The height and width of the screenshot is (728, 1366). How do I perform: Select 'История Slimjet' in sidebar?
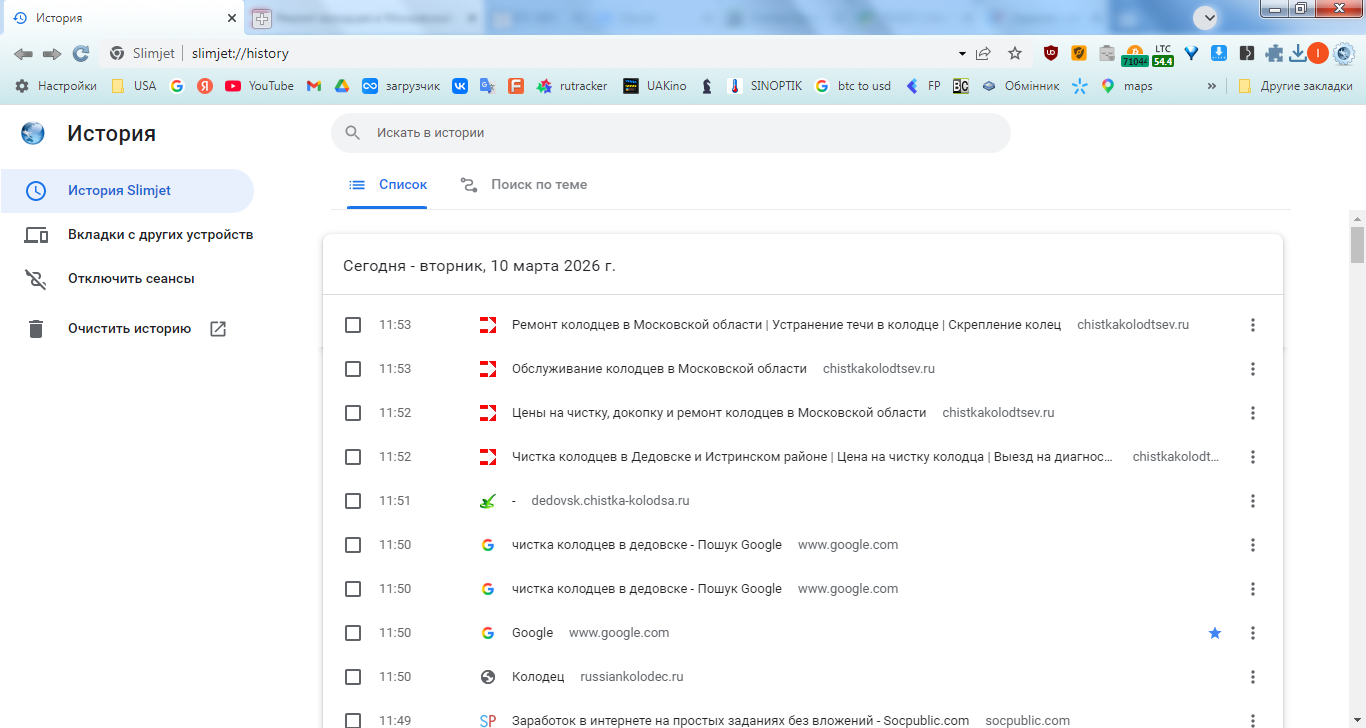127,191
